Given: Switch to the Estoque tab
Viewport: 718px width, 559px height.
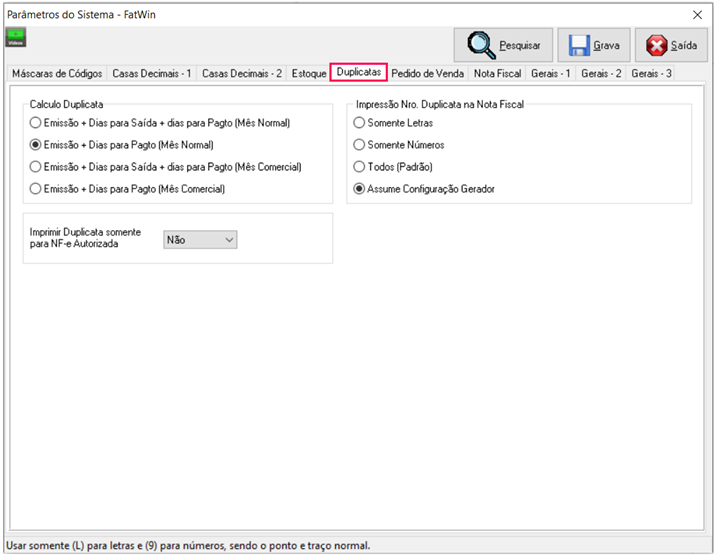Looking at the screenshot, I should 309,74.
